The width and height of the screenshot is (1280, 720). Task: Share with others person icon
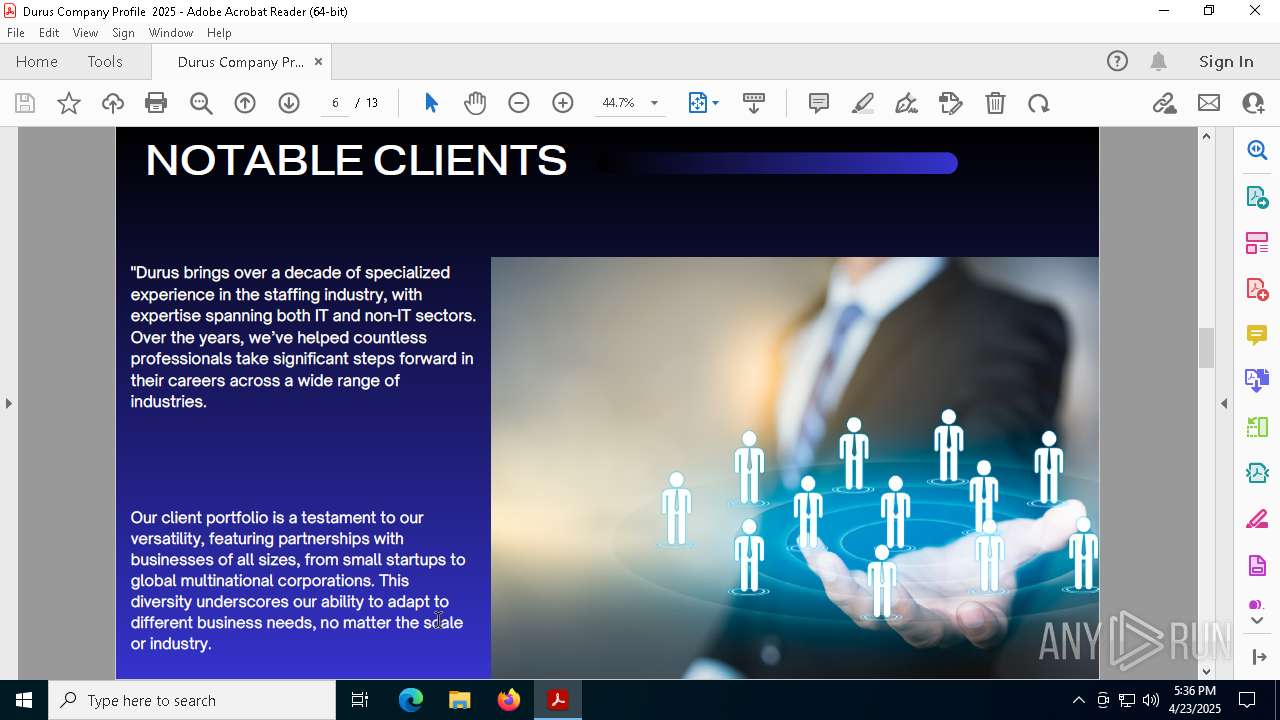(1253, 103)
